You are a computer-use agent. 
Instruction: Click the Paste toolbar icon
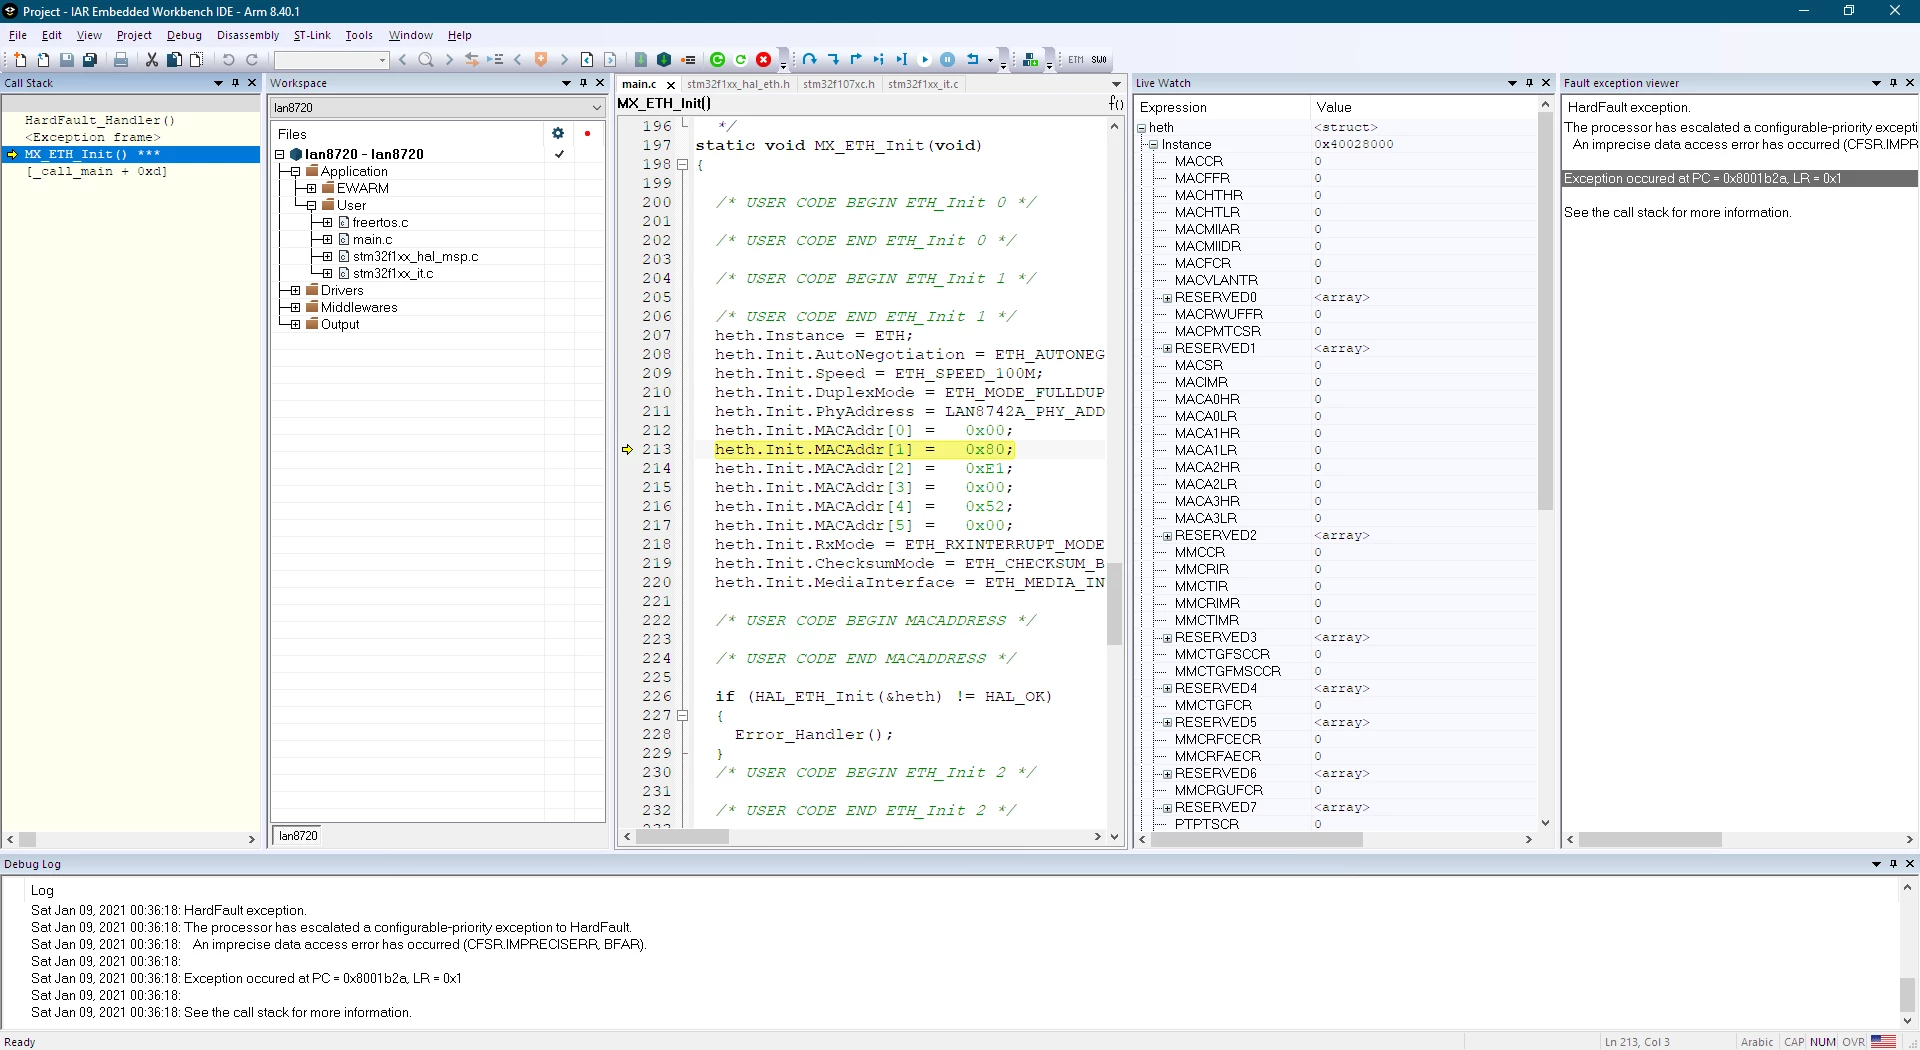pos(197,60)
